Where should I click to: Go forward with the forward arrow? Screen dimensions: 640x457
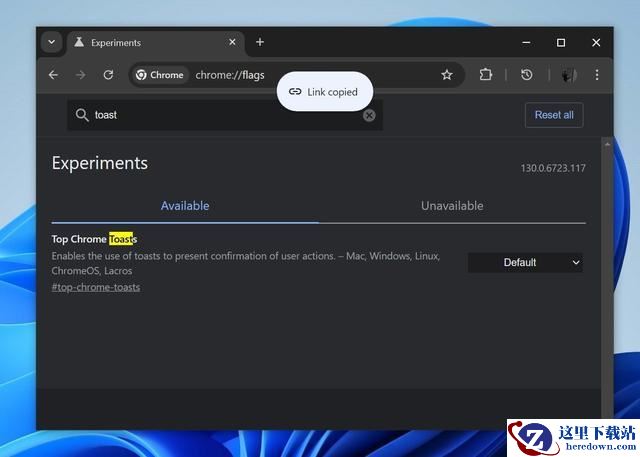point(81,75)
